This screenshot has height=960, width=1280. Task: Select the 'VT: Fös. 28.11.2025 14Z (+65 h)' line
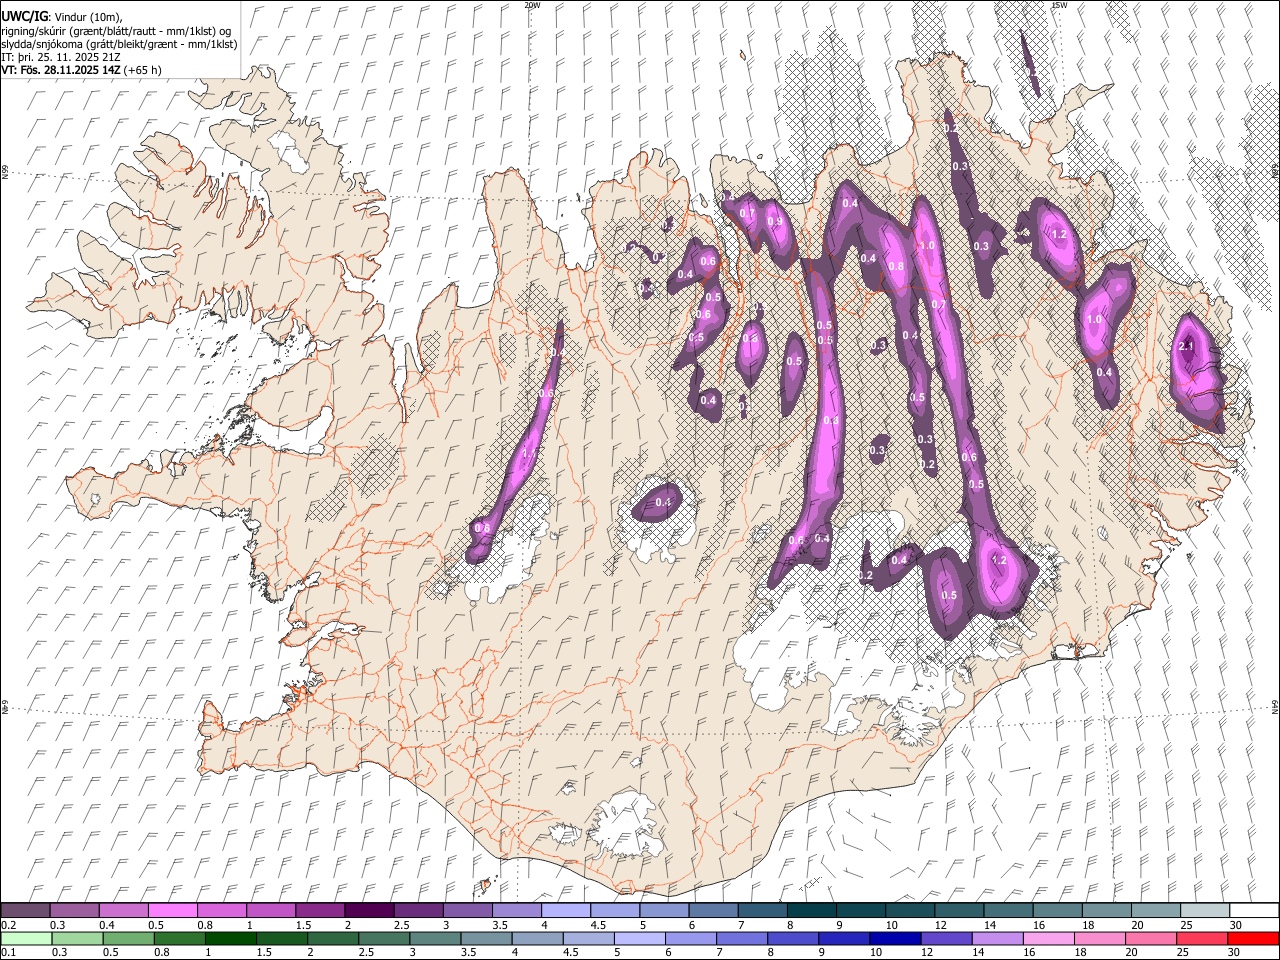(x=81, y=70)
